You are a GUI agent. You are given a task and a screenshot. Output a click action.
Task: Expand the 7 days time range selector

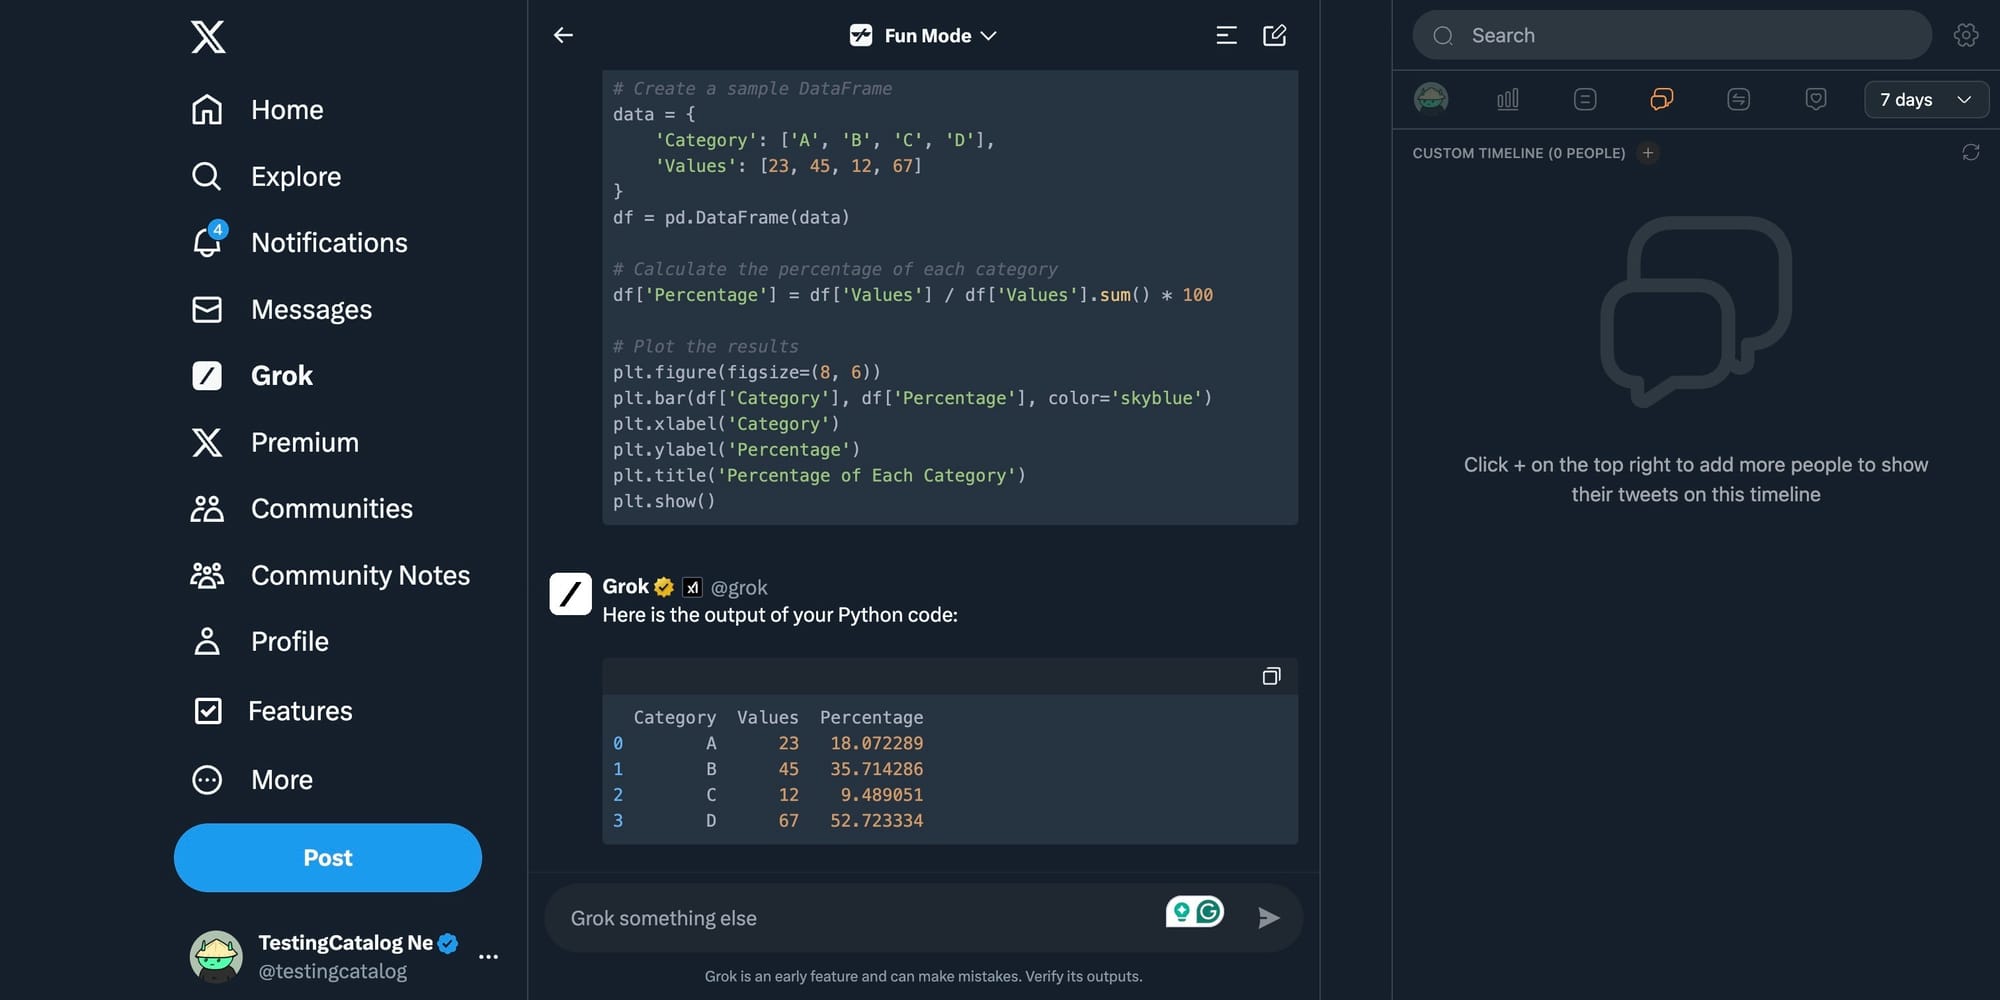tap(1925, 99)
